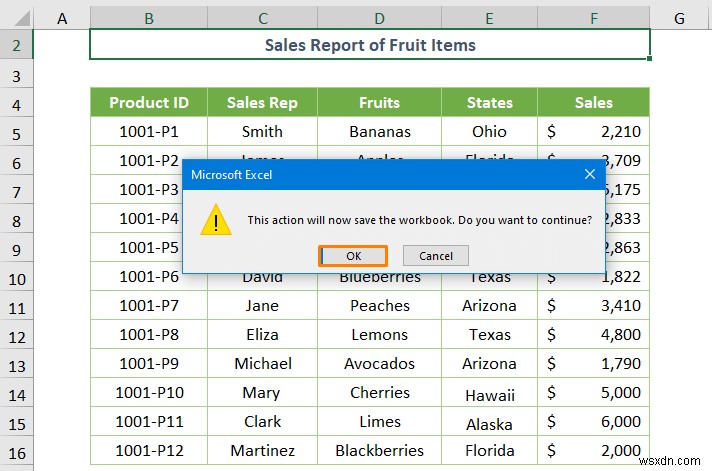Select the Sales Report title cell
712x471 pixels.
(x=370, y=45)
